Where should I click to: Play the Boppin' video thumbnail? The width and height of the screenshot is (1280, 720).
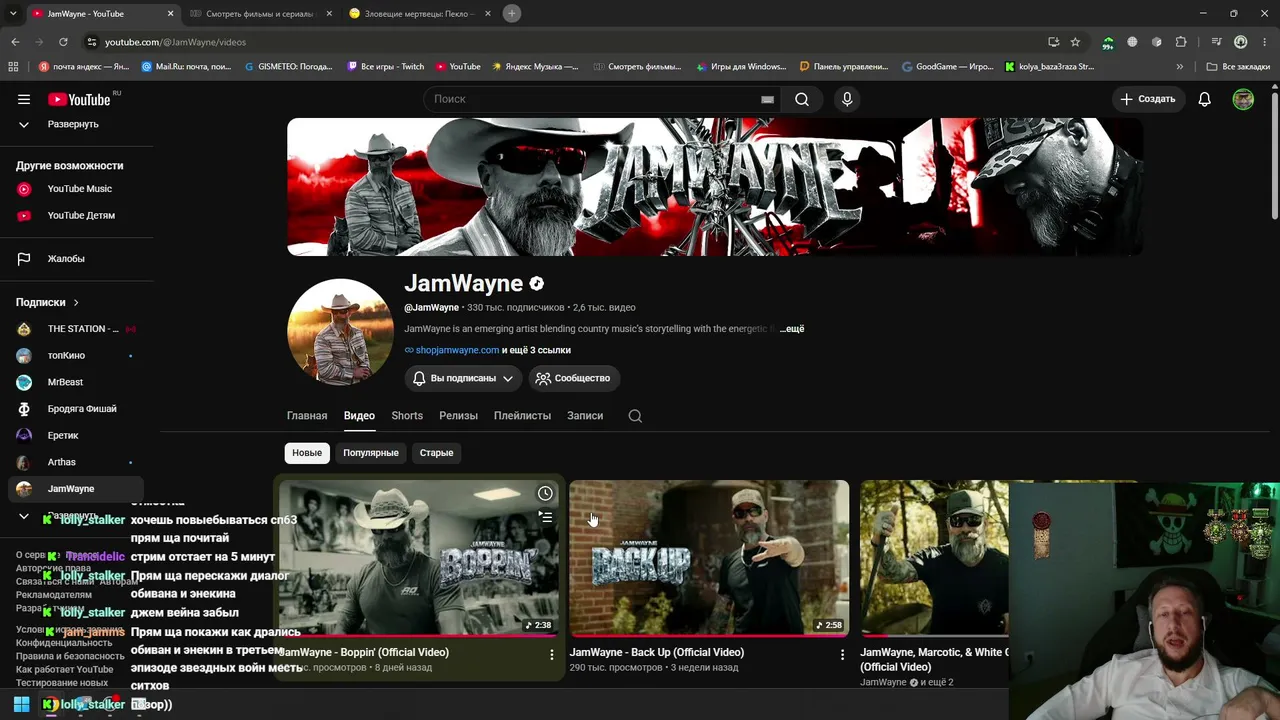419,558
